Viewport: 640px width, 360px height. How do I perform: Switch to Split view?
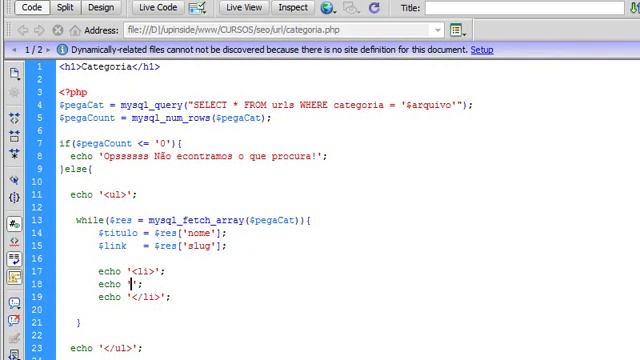(65, 7)
